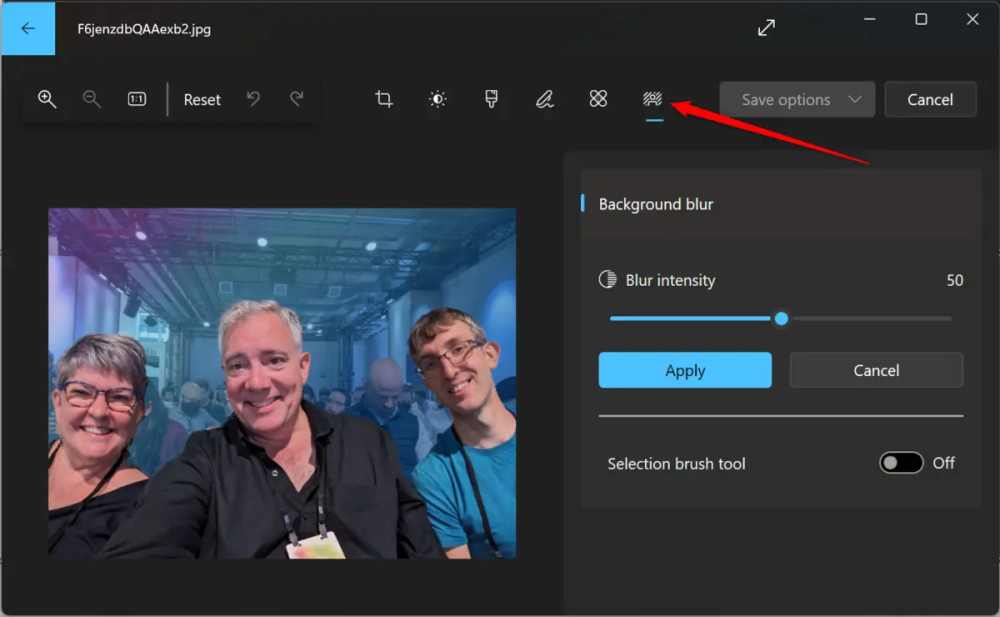This screenshot has width=1000, height=617.
Task: Apply the background blur
Action: [685, 370]
